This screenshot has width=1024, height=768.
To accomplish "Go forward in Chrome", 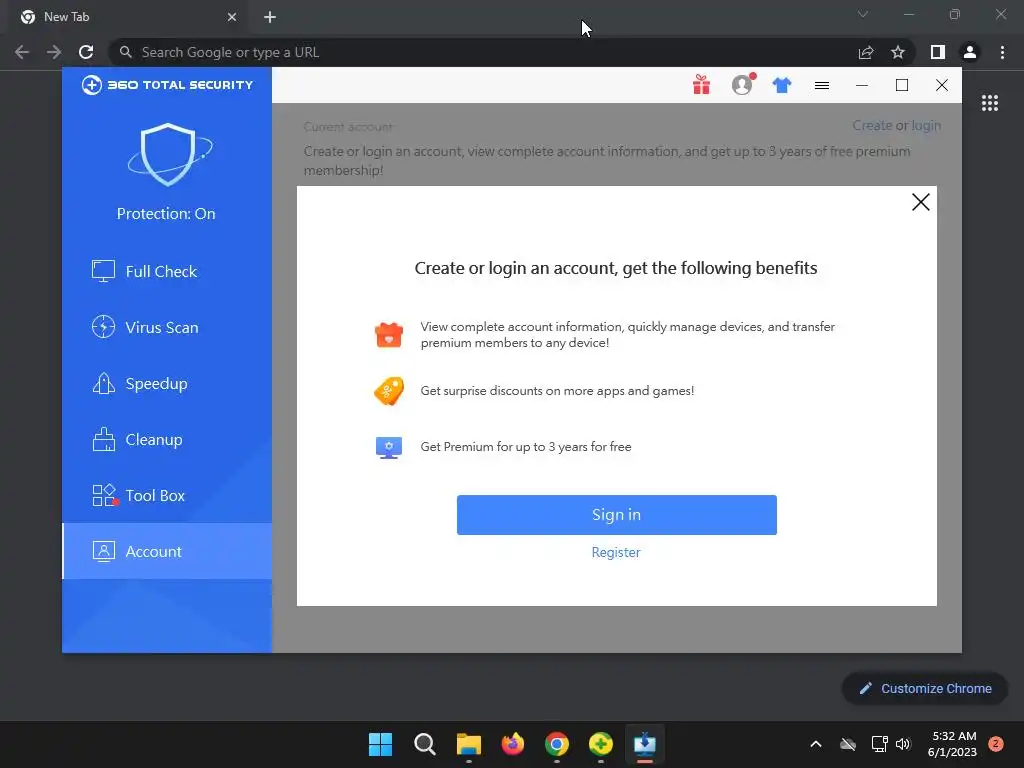I will click(x=54, y=52).
